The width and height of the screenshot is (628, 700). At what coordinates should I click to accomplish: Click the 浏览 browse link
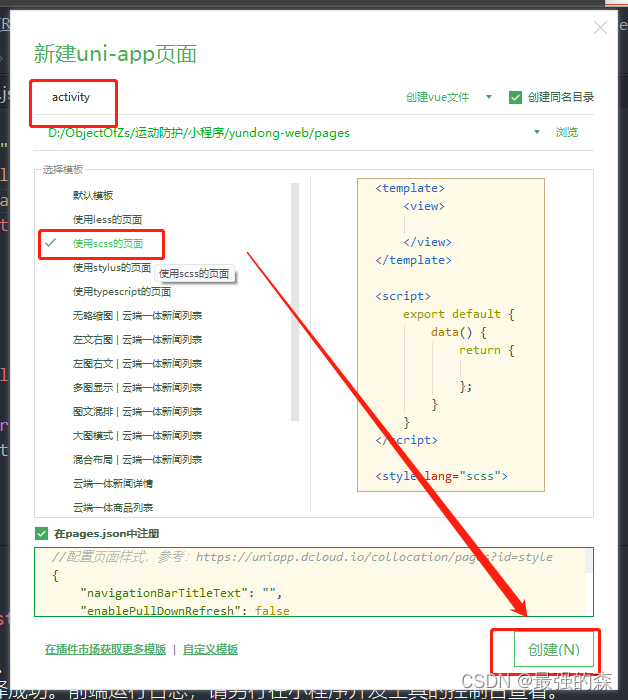[x=566, y=132]
